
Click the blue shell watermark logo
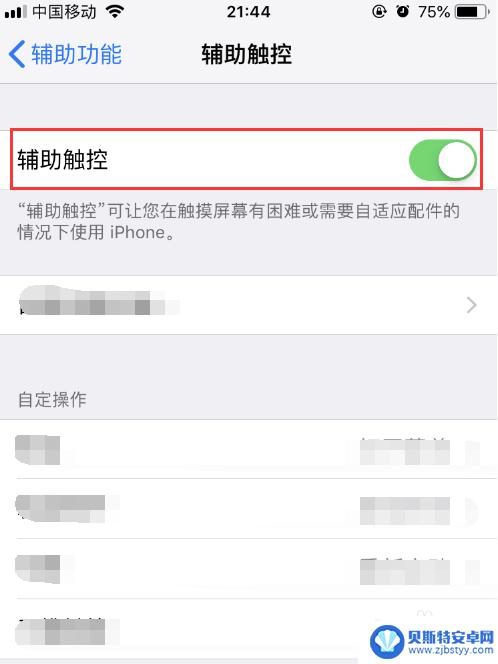tap(387, 642)
